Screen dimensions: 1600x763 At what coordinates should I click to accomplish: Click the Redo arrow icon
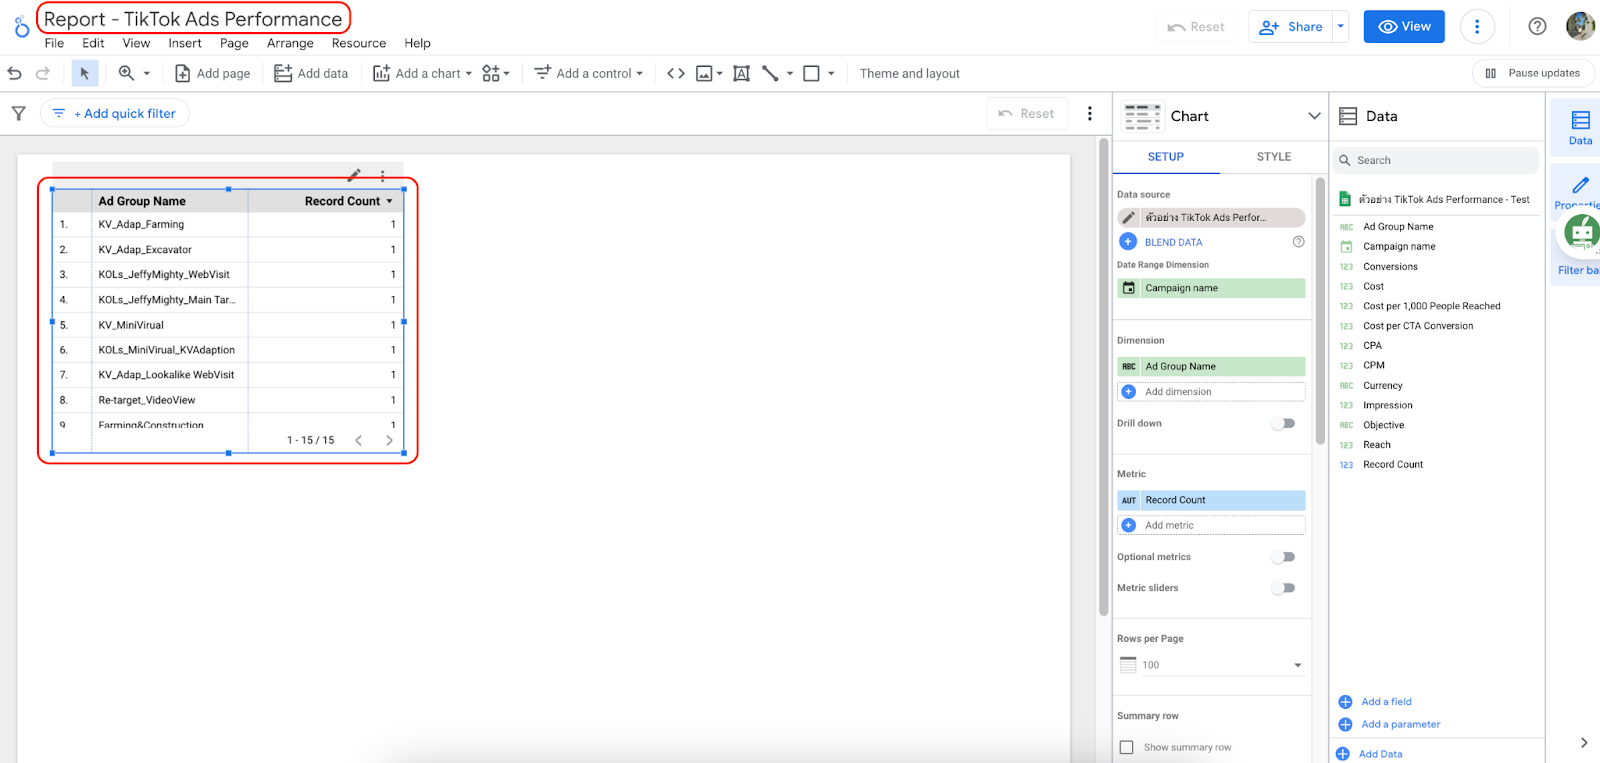tap(43, 73)
